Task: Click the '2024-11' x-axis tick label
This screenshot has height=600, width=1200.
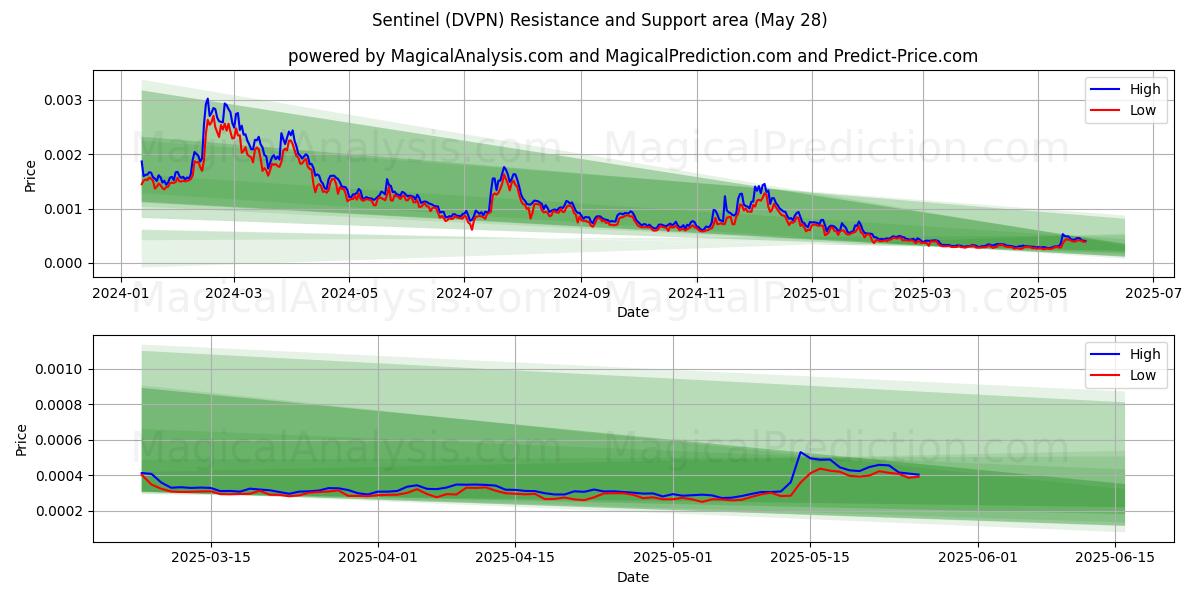Action: click(x=696, y=293)
